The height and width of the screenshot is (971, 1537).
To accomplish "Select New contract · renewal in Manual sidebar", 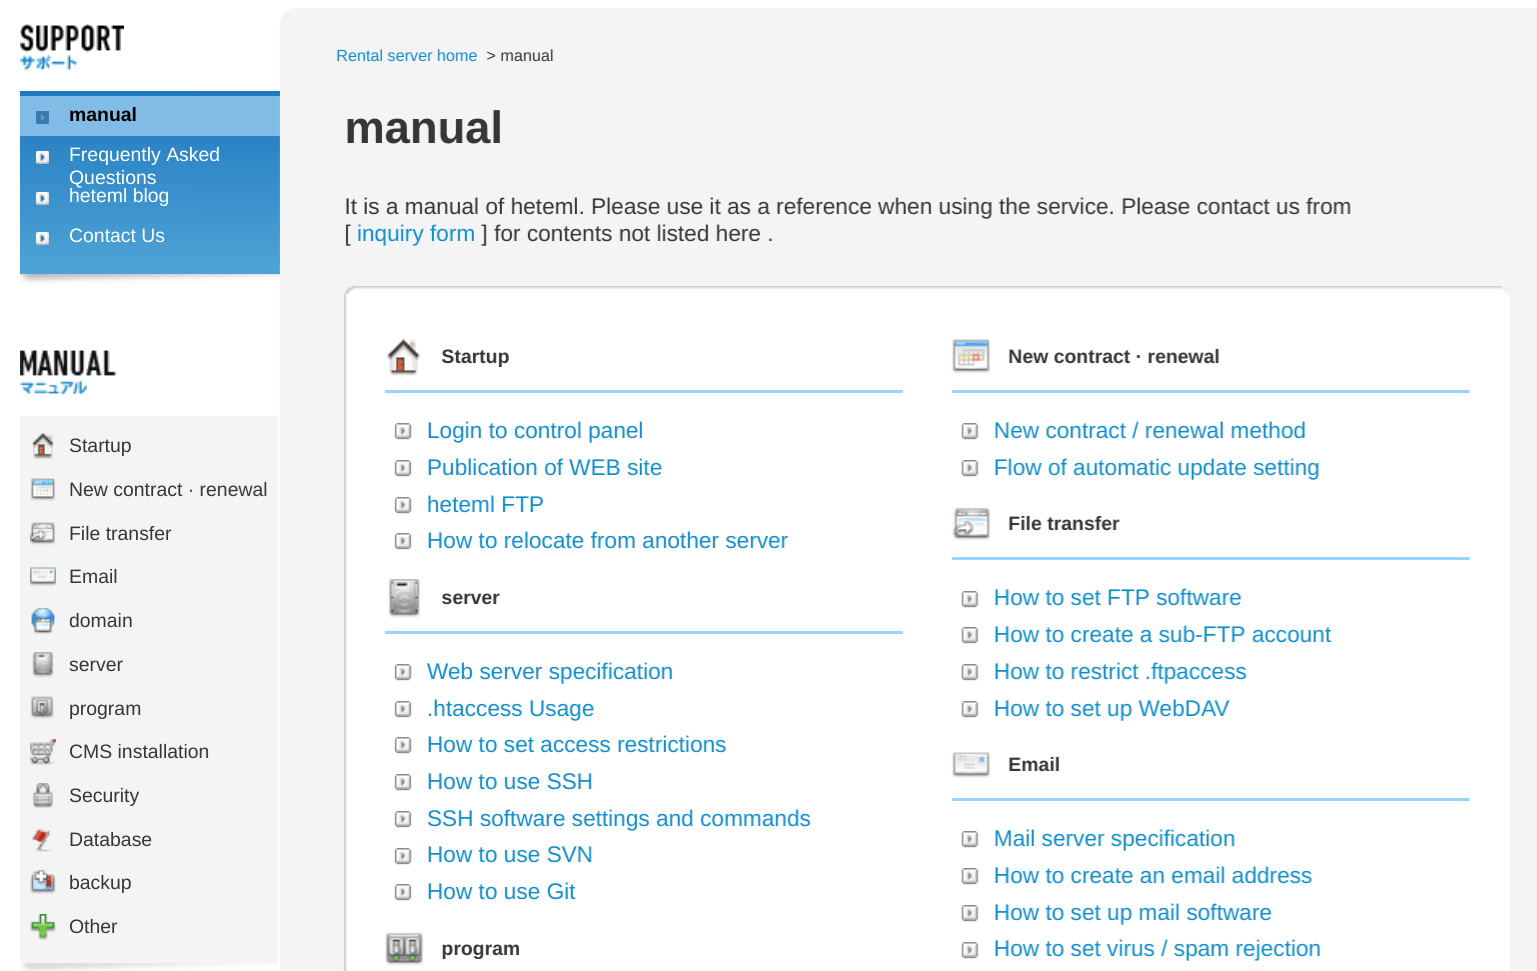I will (168, 489).
